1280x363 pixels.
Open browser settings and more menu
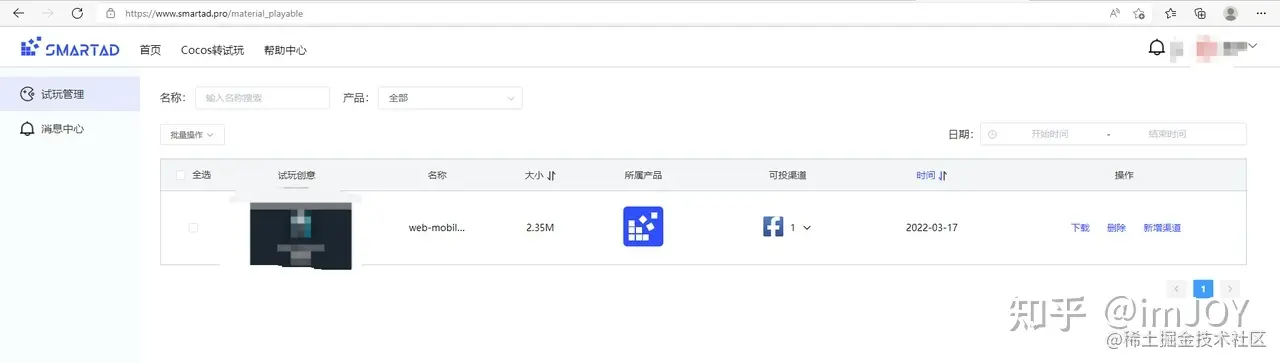(x=1260, y=14)
